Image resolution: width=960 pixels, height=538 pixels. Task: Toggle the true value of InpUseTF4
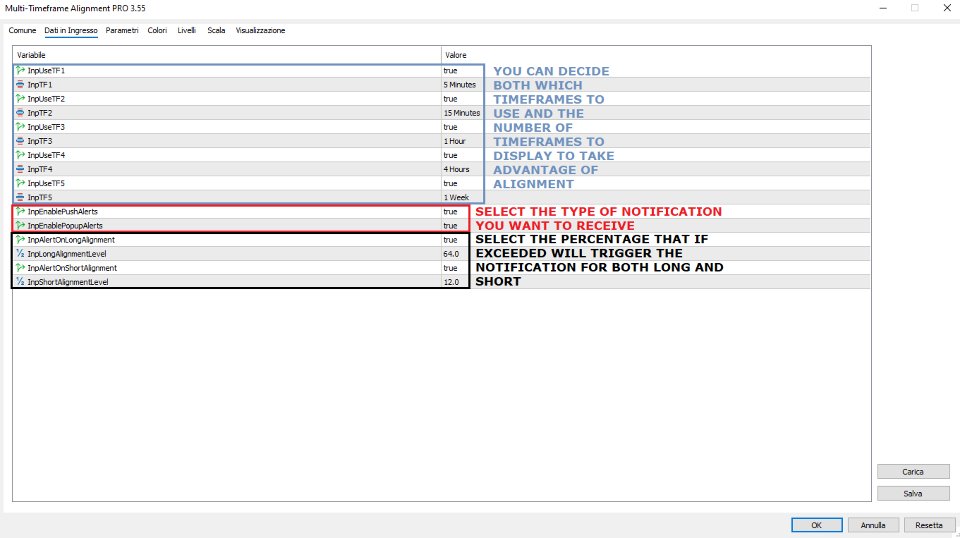coord(451,155)
